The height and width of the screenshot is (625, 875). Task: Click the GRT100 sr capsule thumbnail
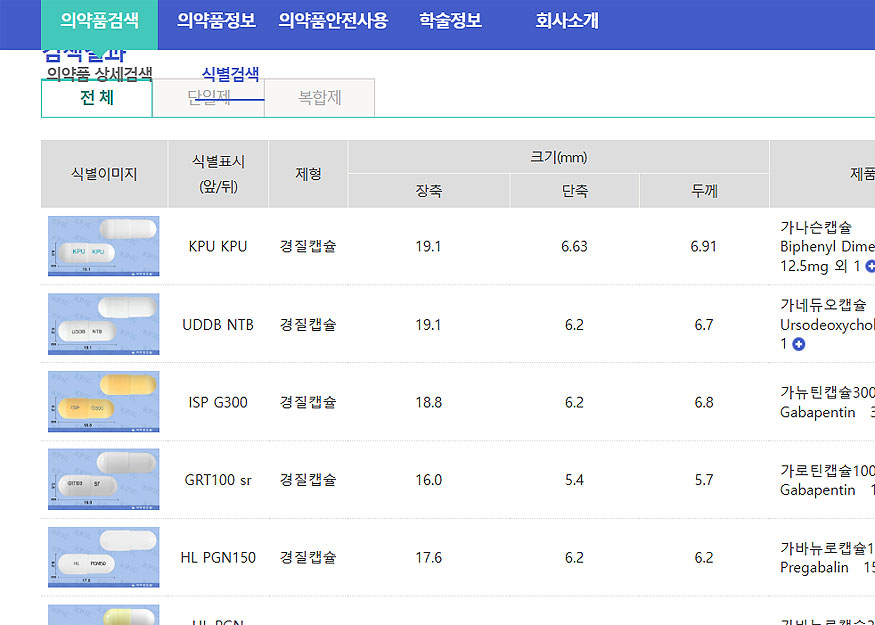[104, 479]
